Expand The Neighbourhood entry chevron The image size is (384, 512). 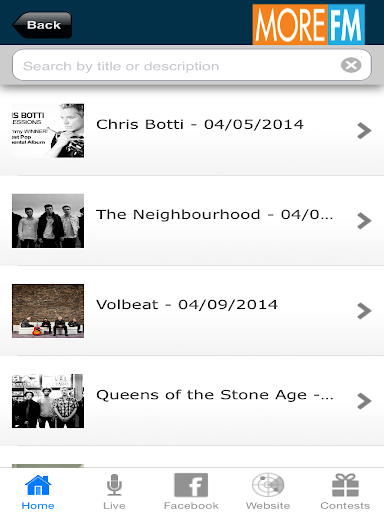pyautogui.click(x=364, y=221)
